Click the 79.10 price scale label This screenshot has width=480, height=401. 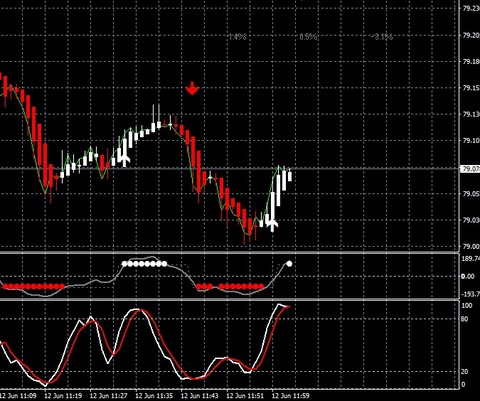[x=471, y=141]
